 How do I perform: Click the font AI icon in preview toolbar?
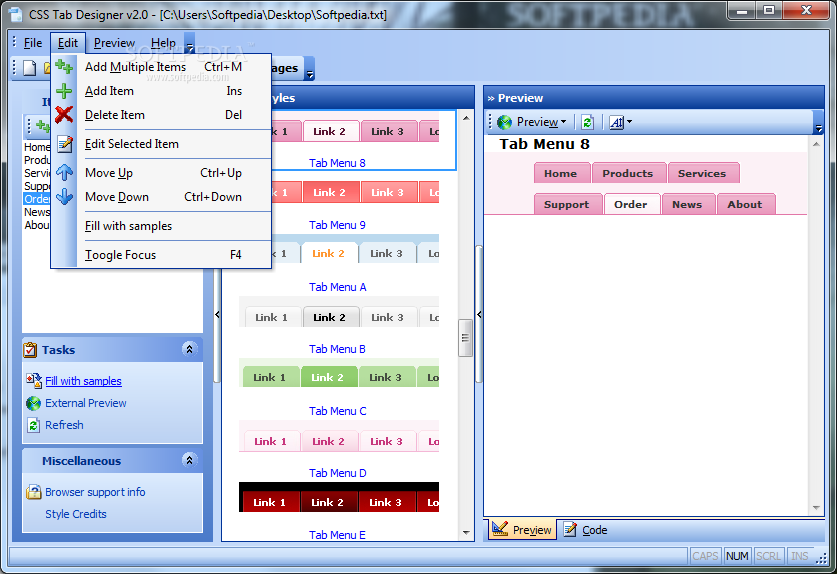pos(617,122)
